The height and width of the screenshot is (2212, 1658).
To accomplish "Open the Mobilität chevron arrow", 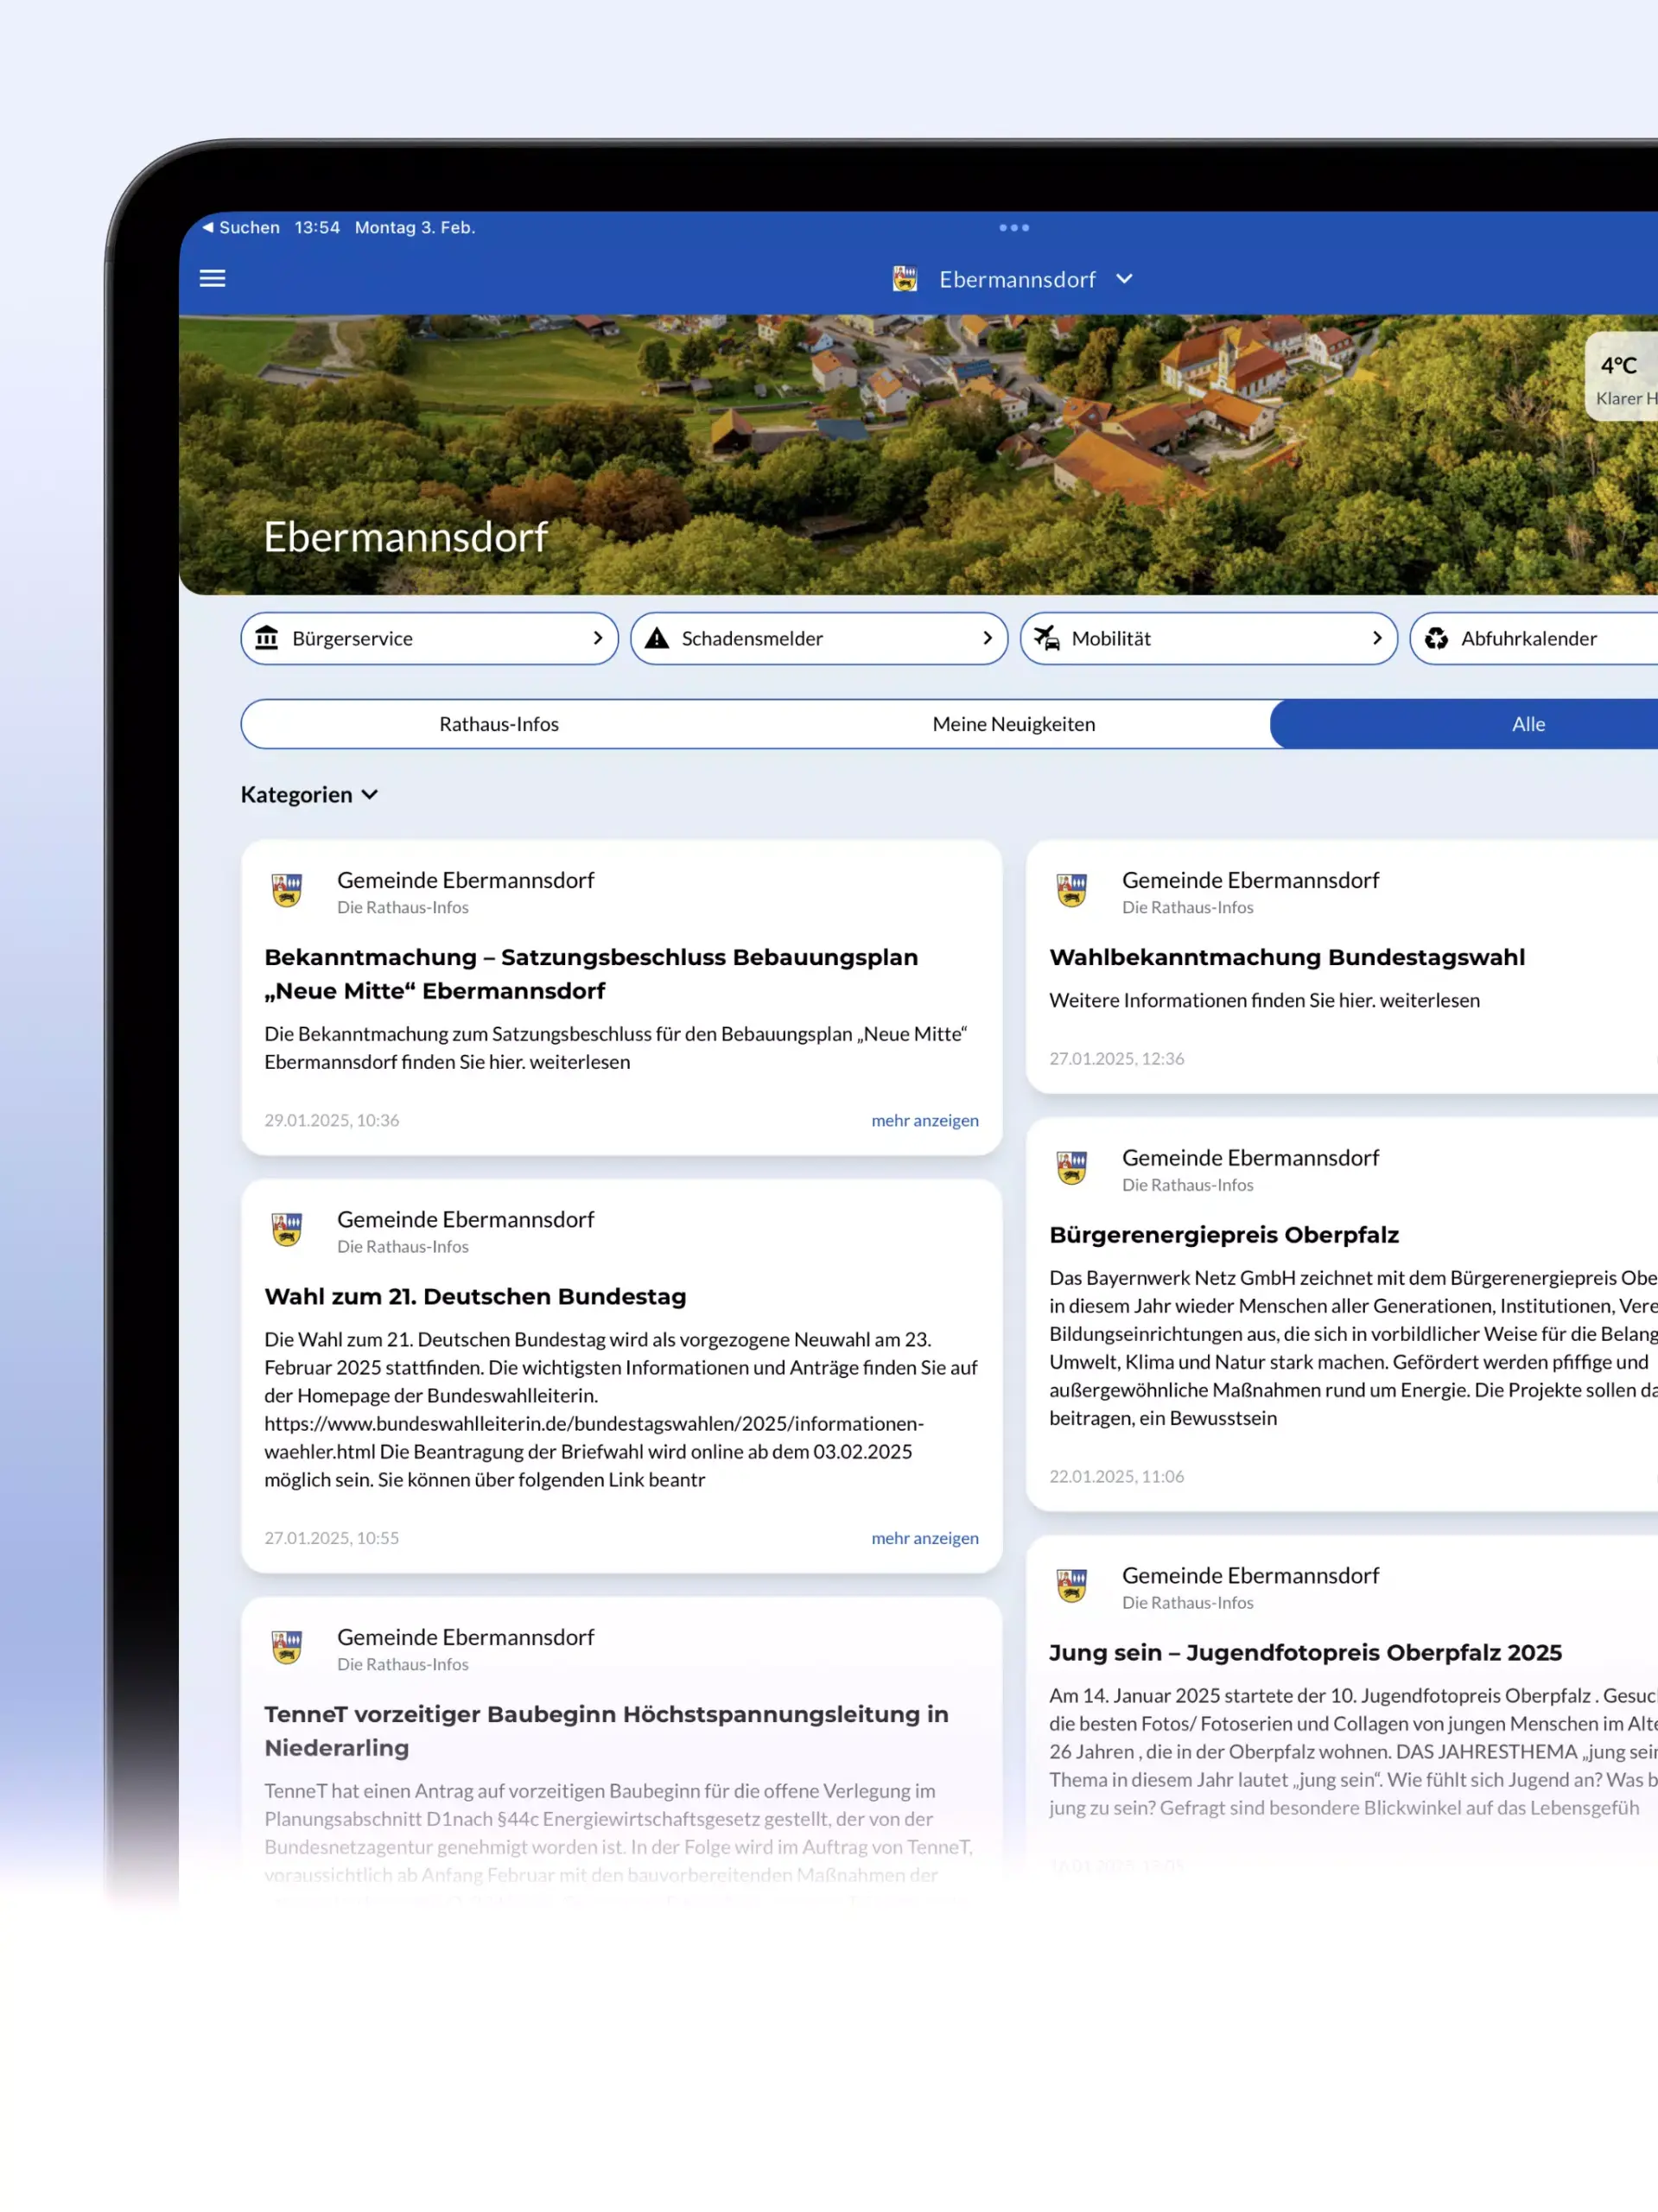I will point(1377,638).
